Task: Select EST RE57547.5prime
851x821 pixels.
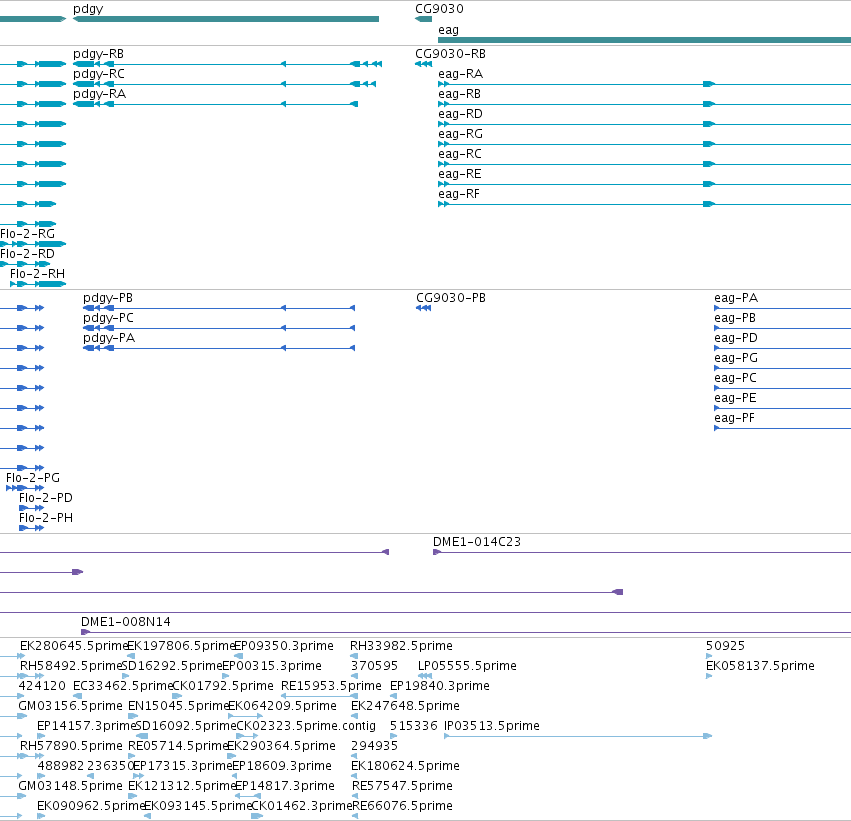Action: [x=402, y=786]
